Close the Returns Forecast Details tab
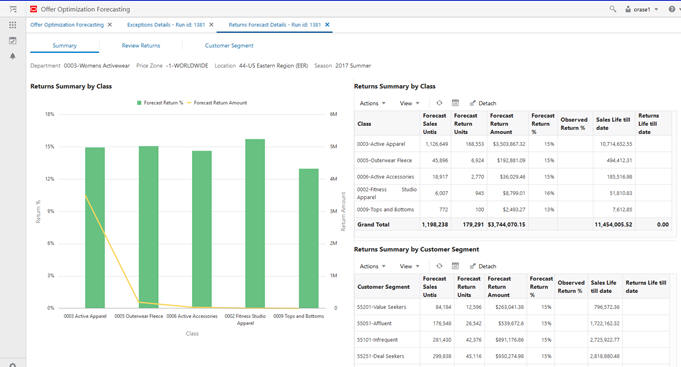The image size is (681, 367). [x=327, y=25]
